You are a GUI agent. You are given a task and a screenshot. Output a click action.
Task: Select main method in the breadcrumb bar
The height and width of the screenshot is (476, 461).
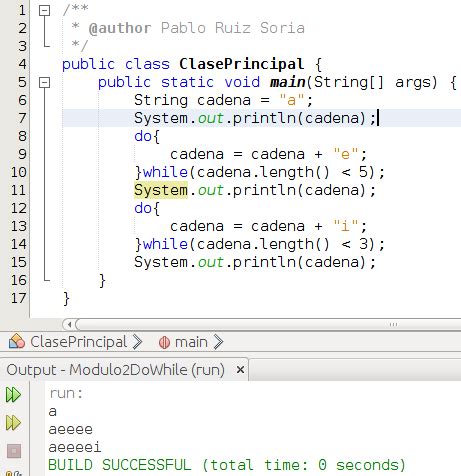coord(191,342)
